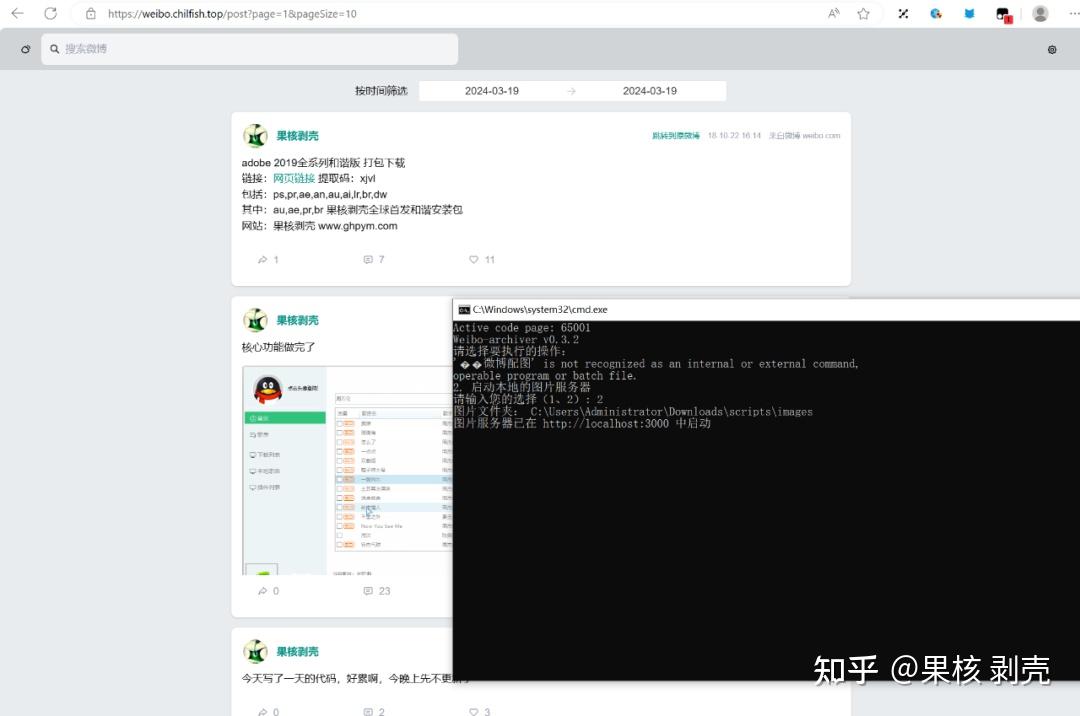The image size is (1080, 716).
Task: Toggle the favorites star in the address bar
Action: [861, 15]
